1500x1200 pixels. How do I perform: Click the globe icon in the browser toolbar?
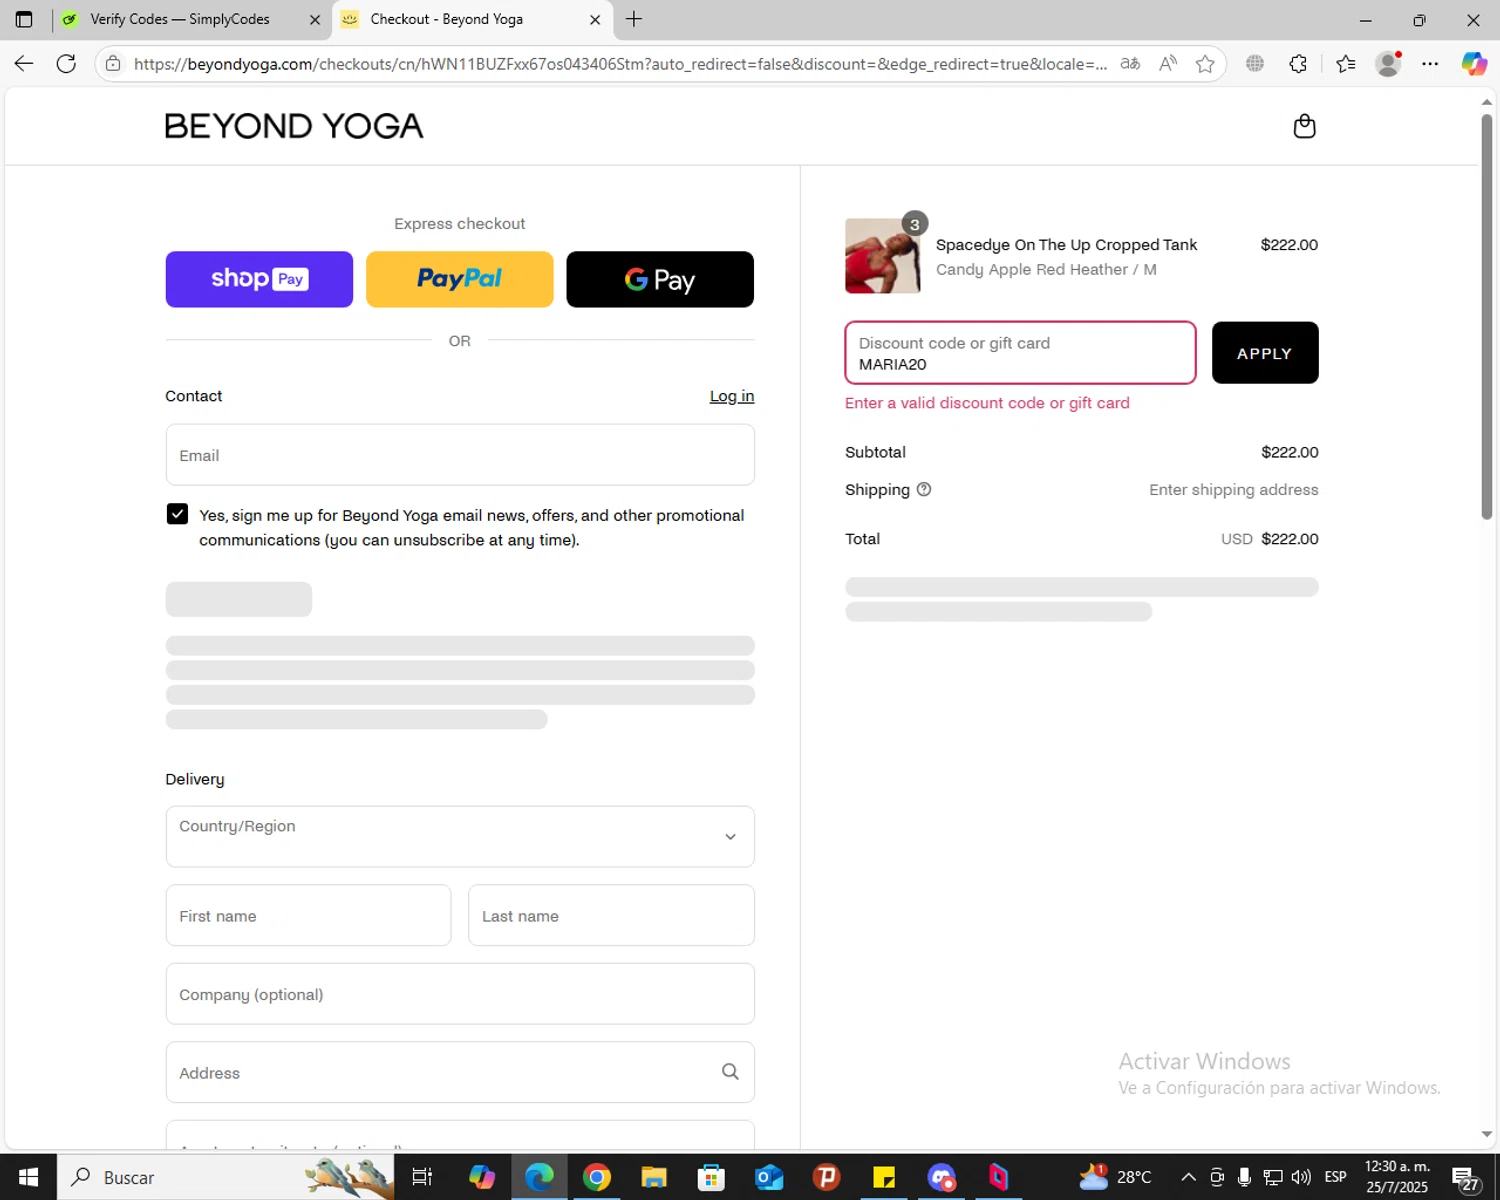point(1255,64)
